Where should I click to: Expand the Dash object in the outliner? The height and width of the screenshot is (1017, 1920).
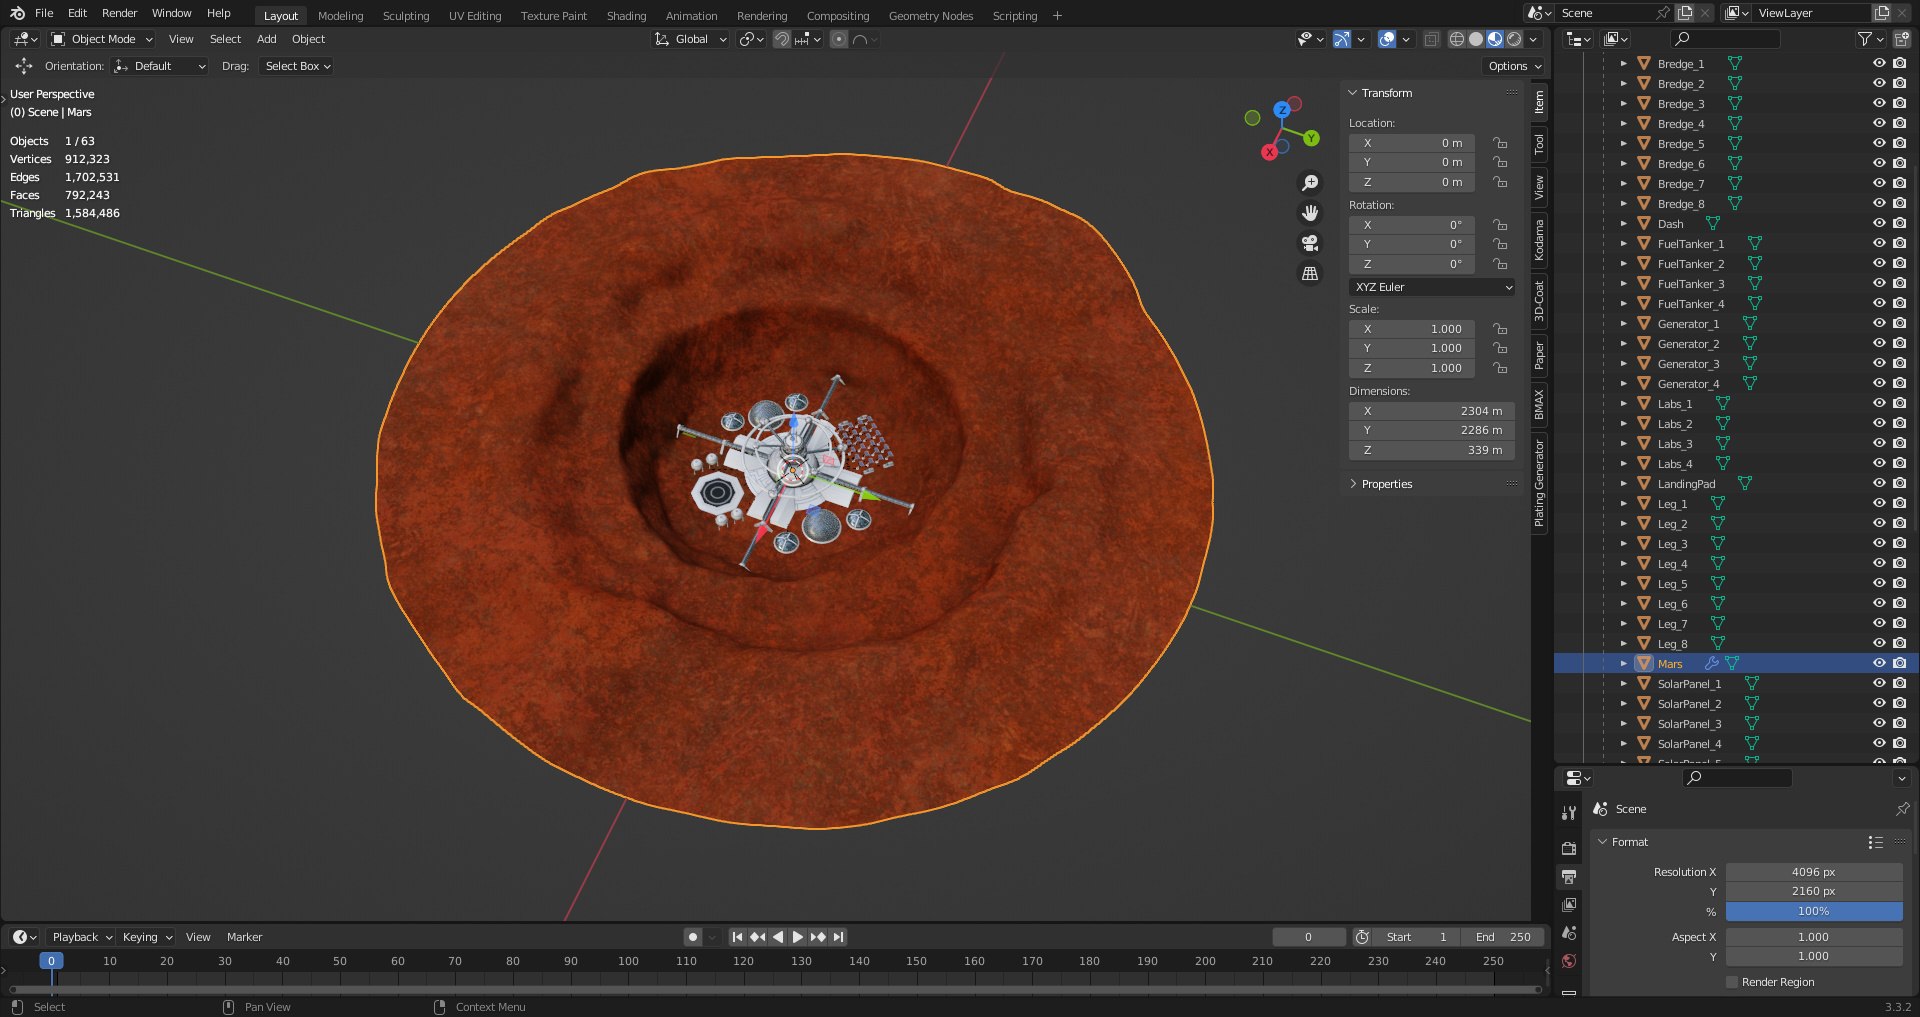1623,224
